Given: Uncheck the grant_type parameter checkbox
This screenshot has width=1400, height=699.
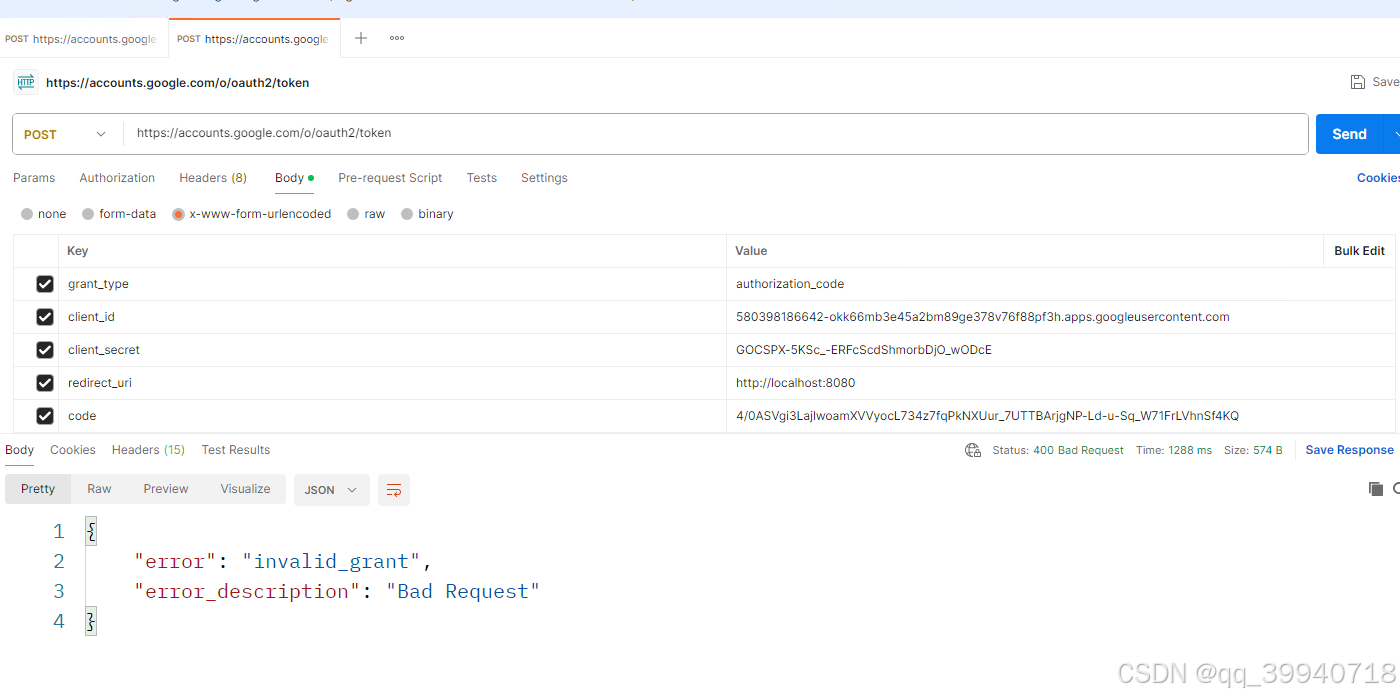Looking at the screenshot, I should 45,284.
